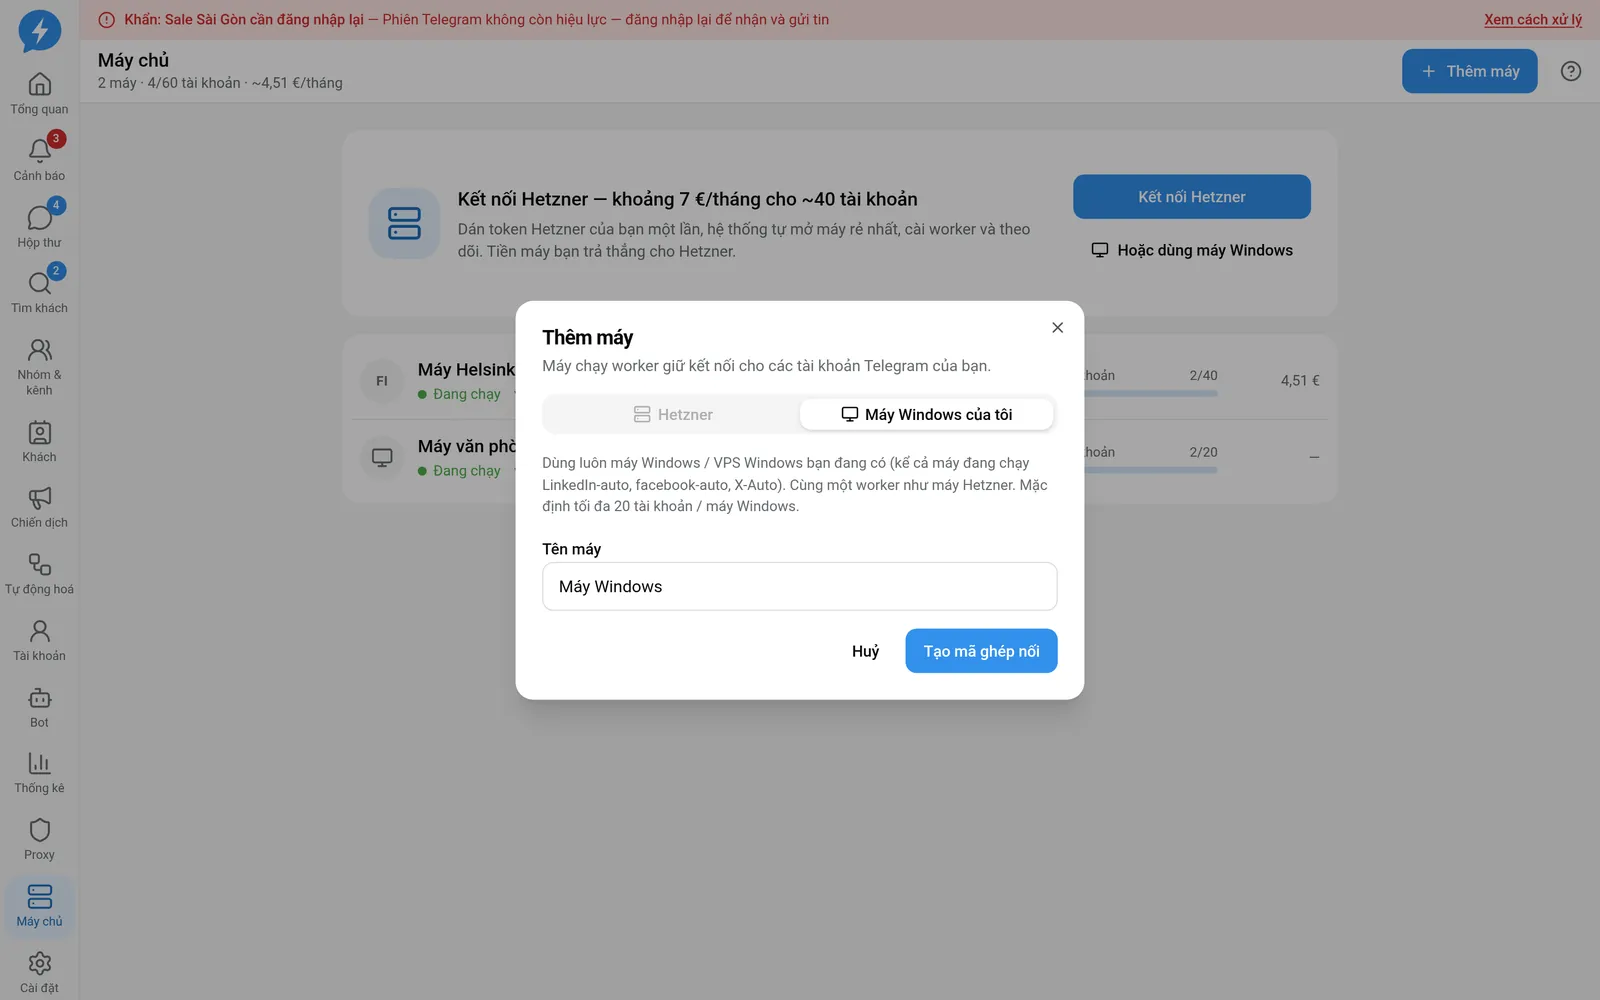Open the help question mark icon

click(x=1571, y=71)
